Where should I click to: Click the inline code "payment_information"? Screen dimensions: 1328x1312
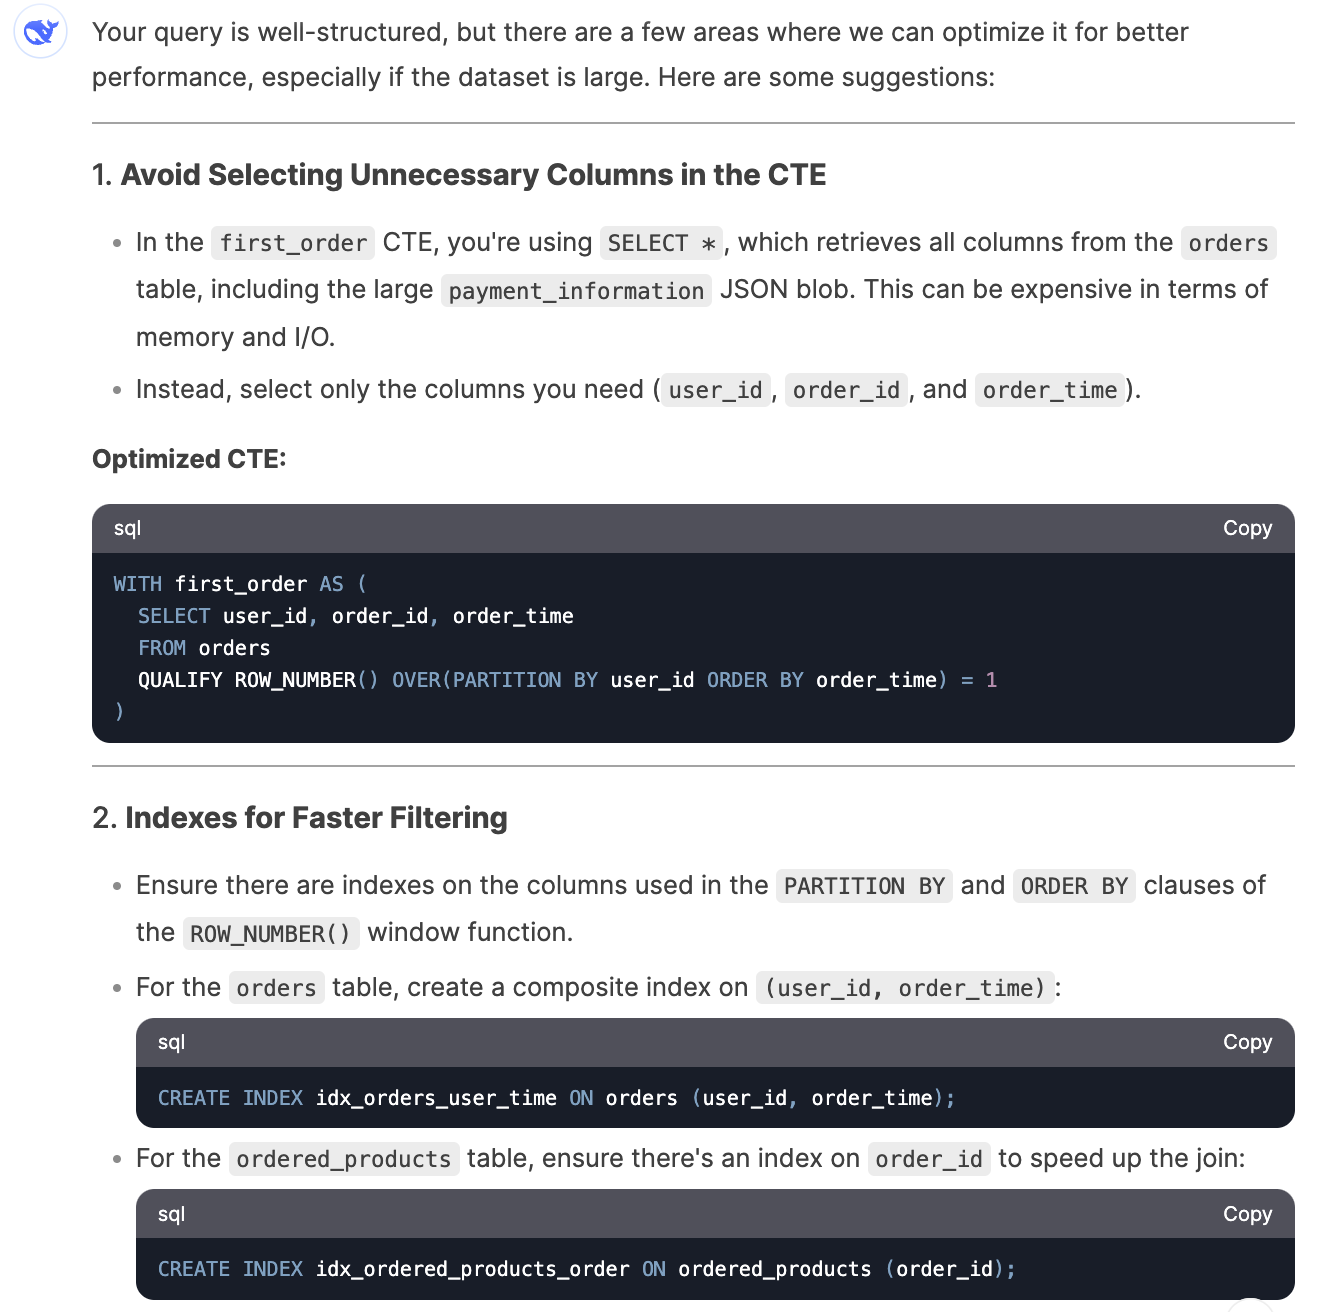pyautogui.click(x=576, y=291)
